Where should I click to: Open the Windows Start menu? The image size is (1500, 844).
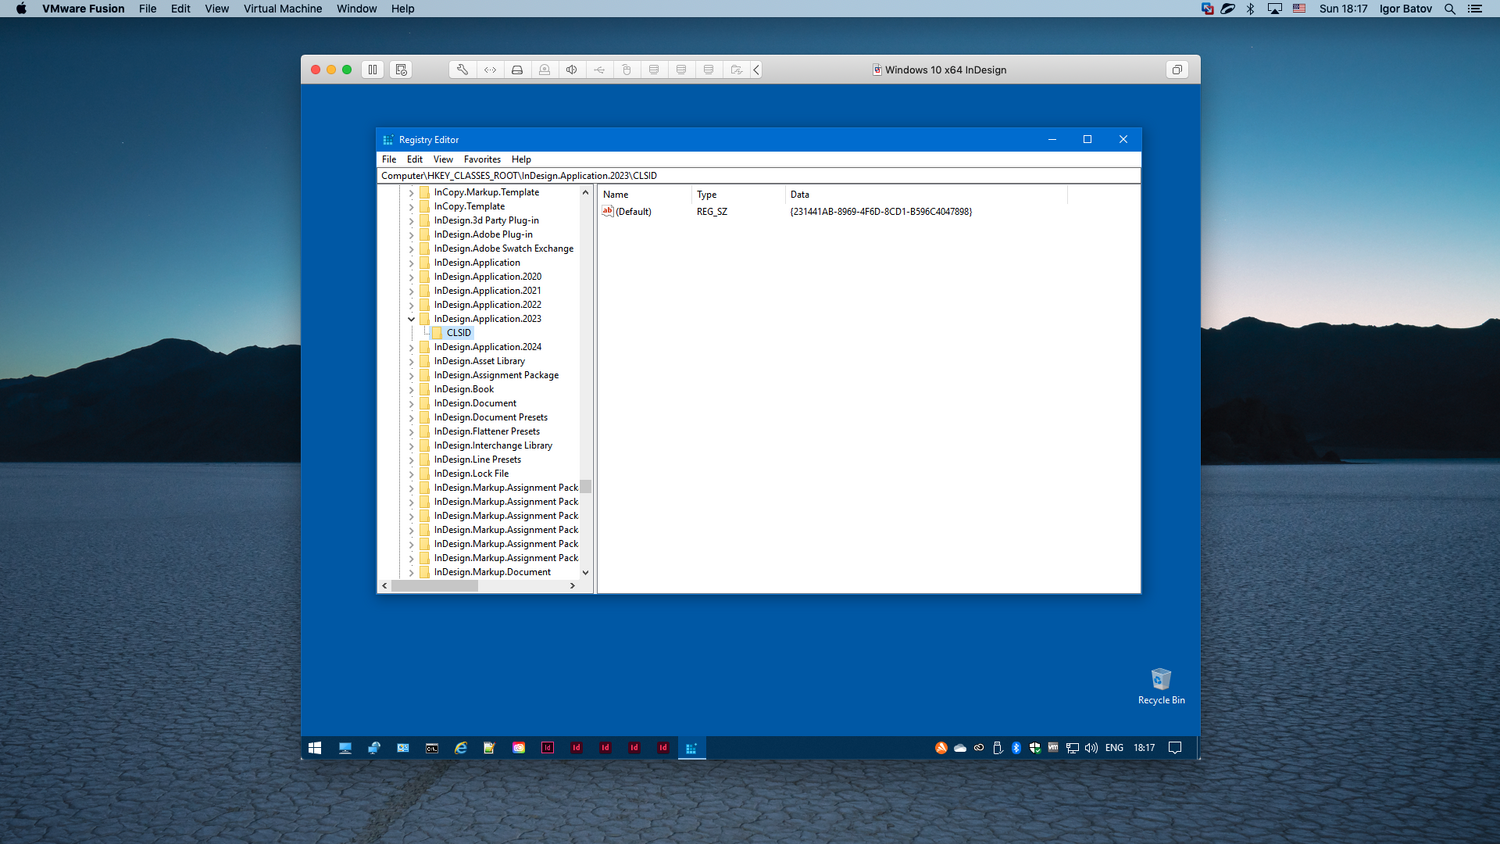(x=315, y=748)
